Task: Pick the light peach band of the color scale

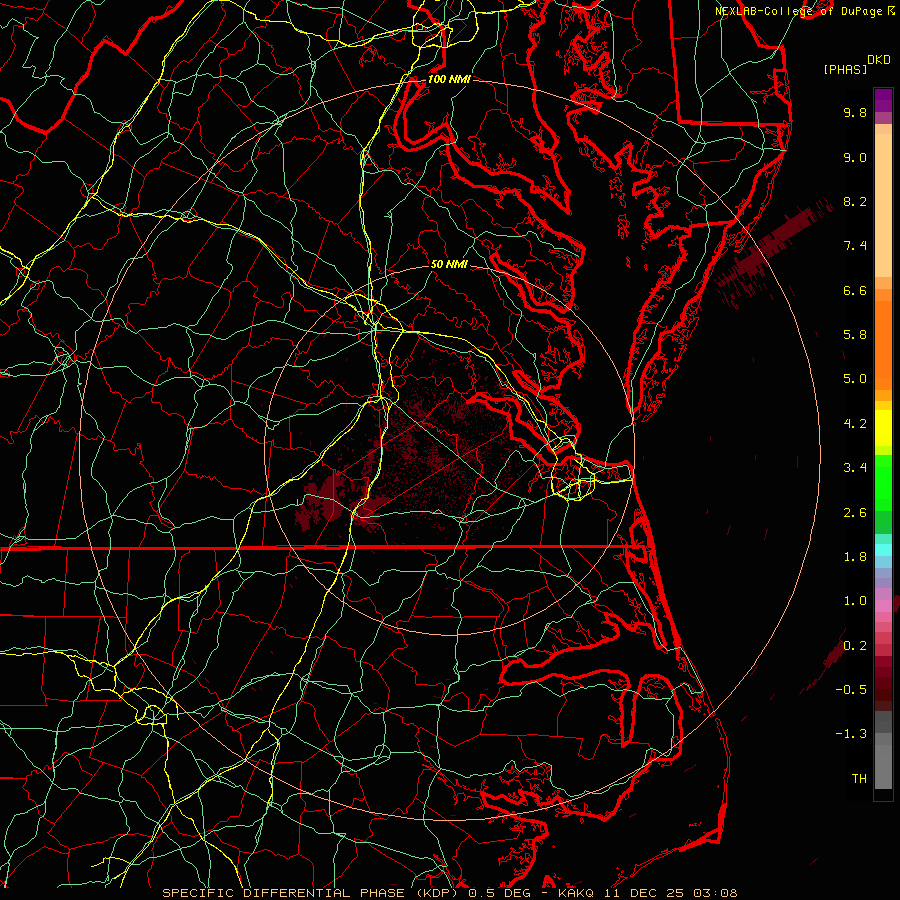Action: click(883, 205)
